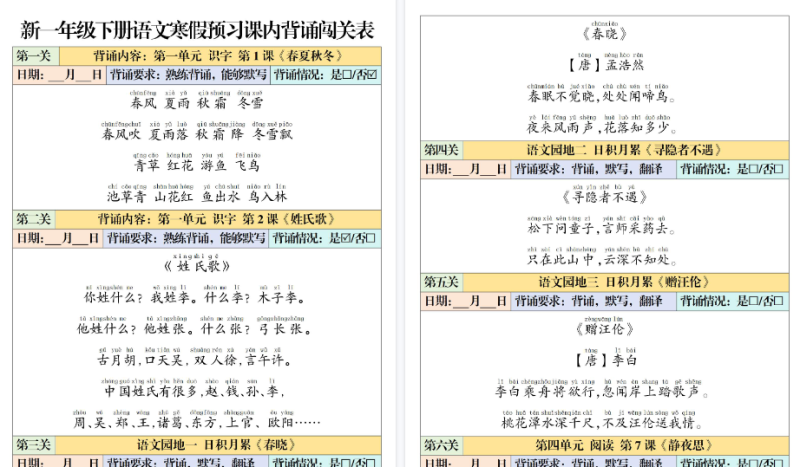800x467 pixels.
Task: Click the 第六关 label cell
Action: 442,445
